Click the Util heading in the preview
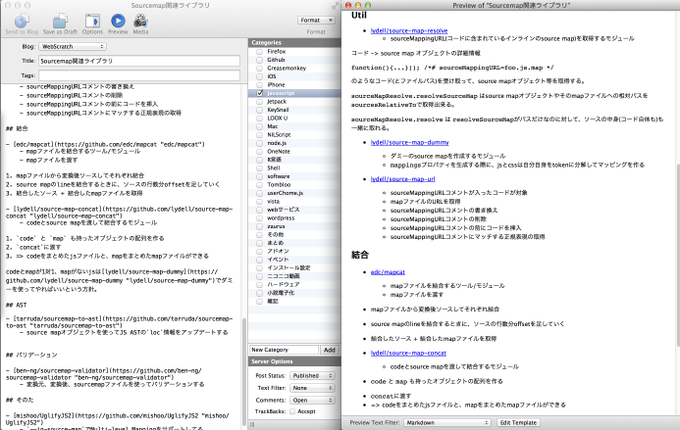The height and width of the screenshot is (430, 680). (359, 16)
